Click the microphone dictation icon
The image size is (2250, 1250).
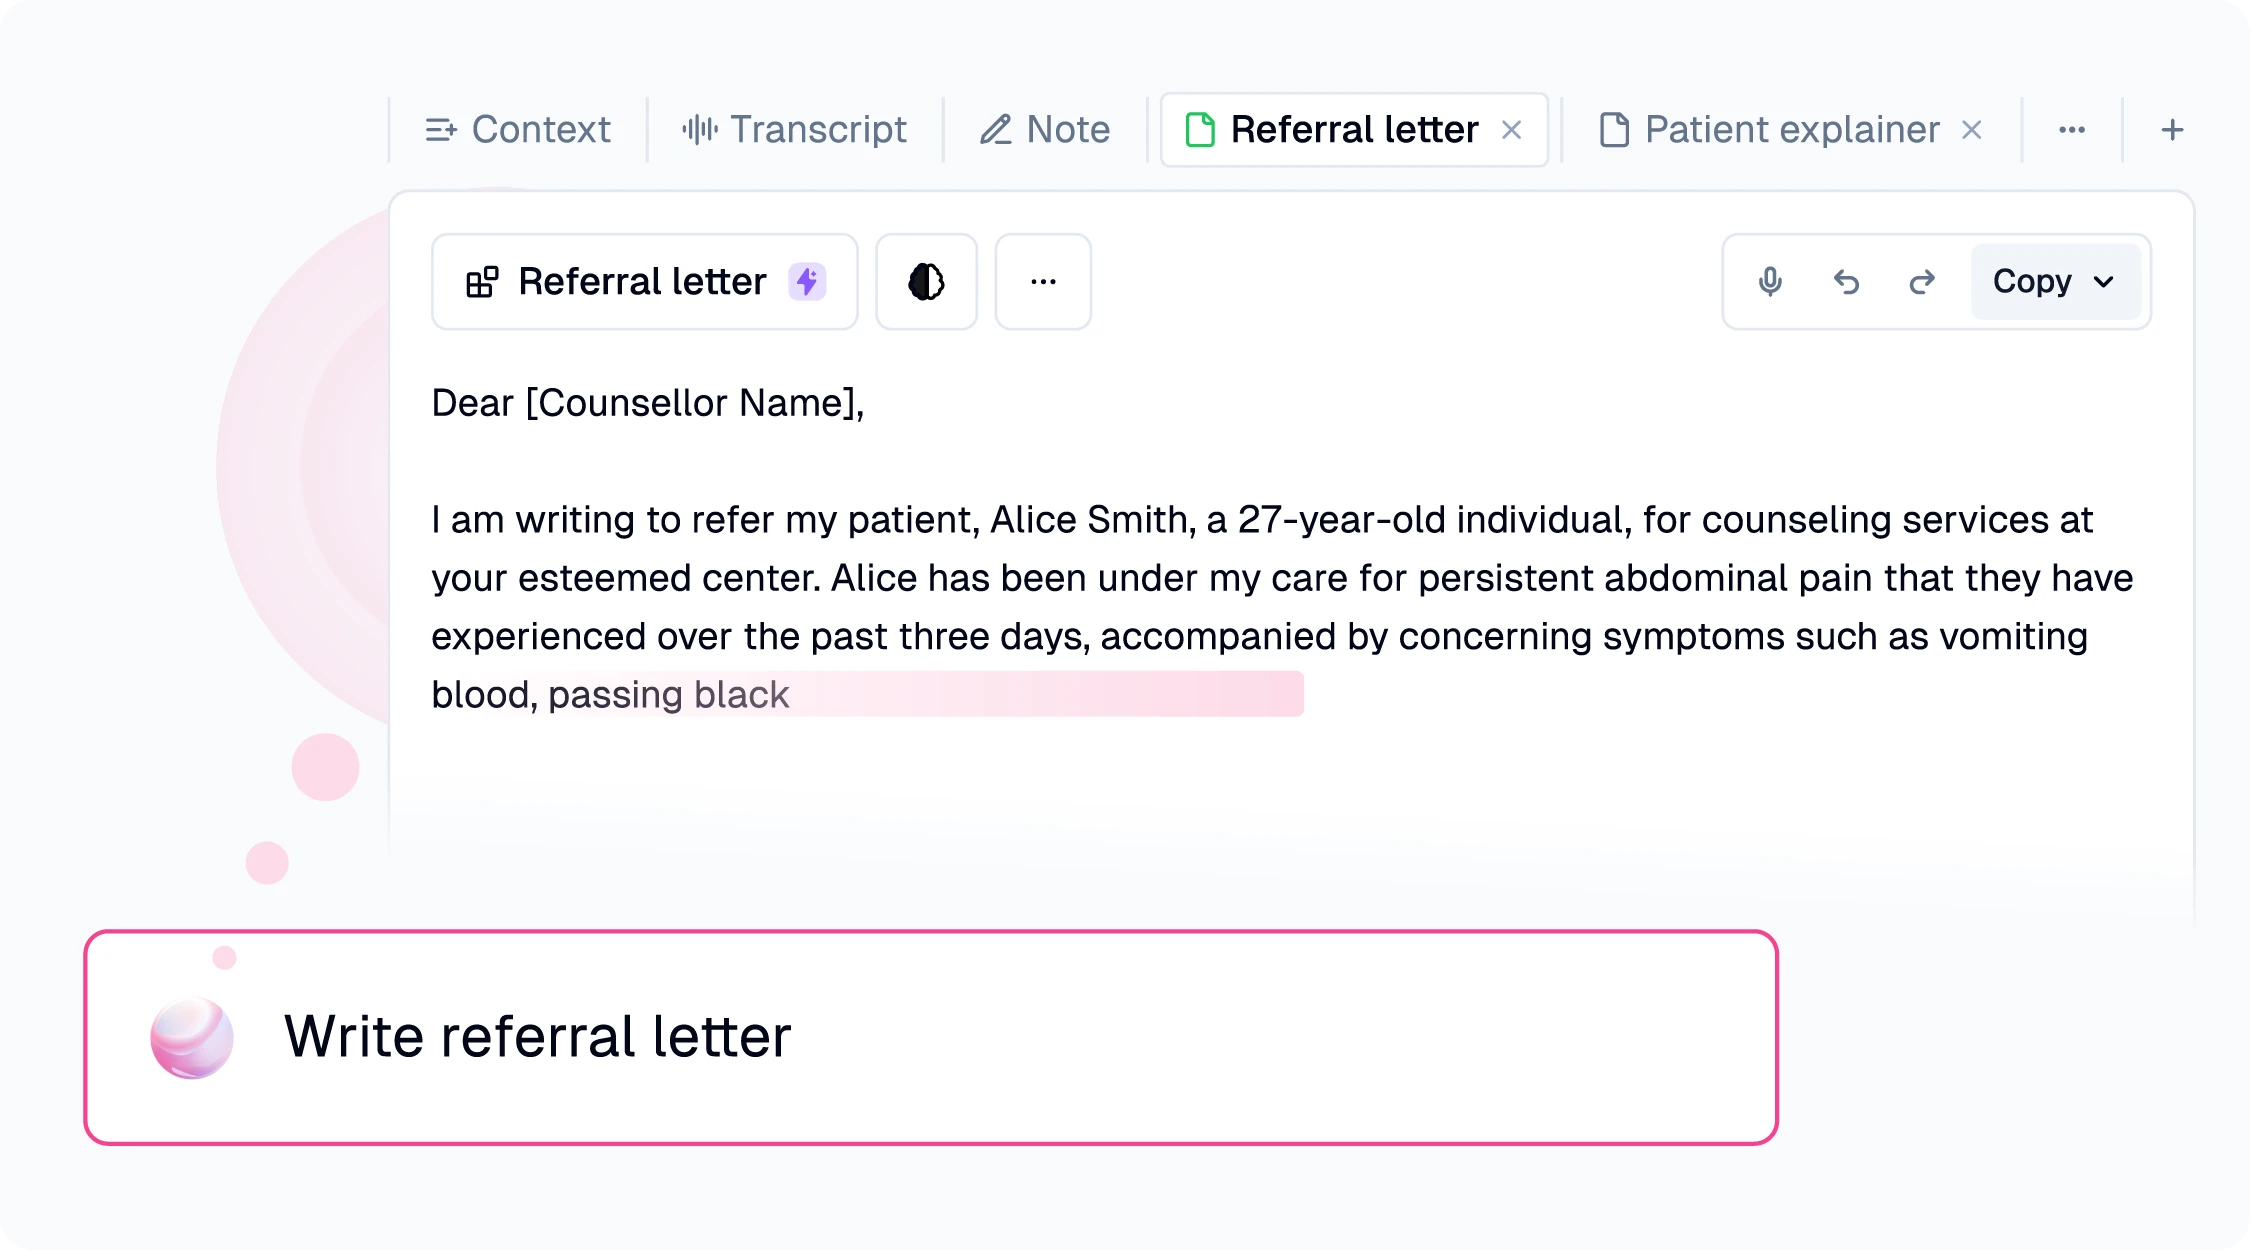pos(1770,282)
